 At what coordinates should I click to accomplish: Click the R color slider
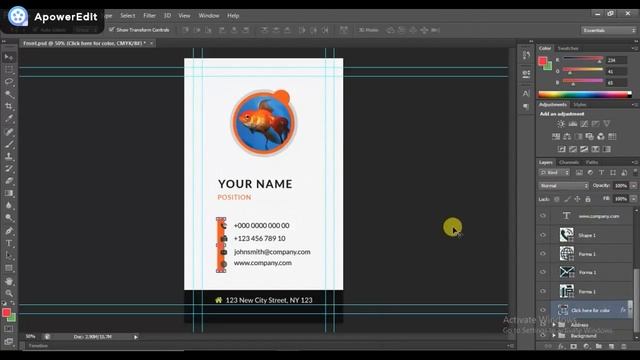pyautogui.click(x=583, y=59)
